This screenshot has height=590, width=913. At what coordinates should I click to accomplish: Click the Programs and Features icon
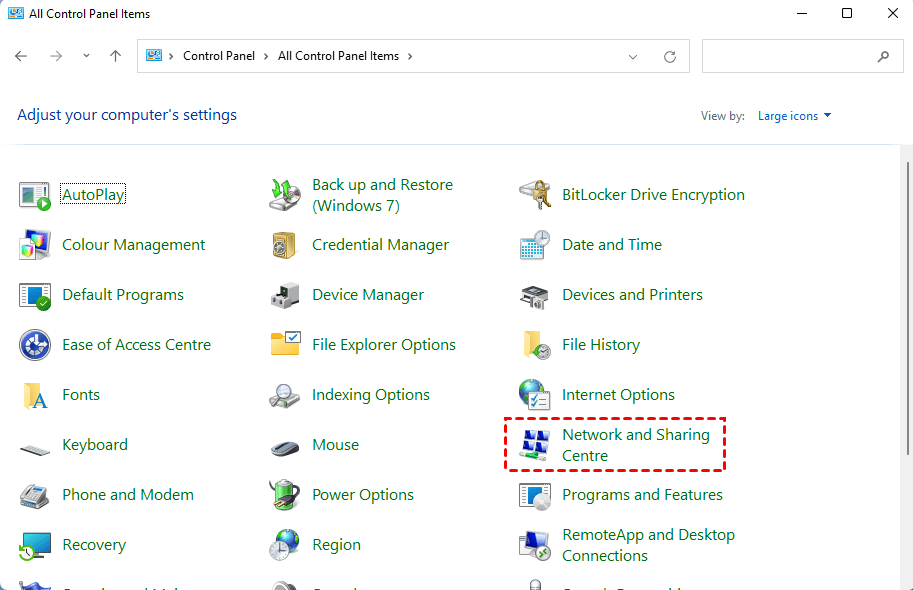[x=535, y=496]
